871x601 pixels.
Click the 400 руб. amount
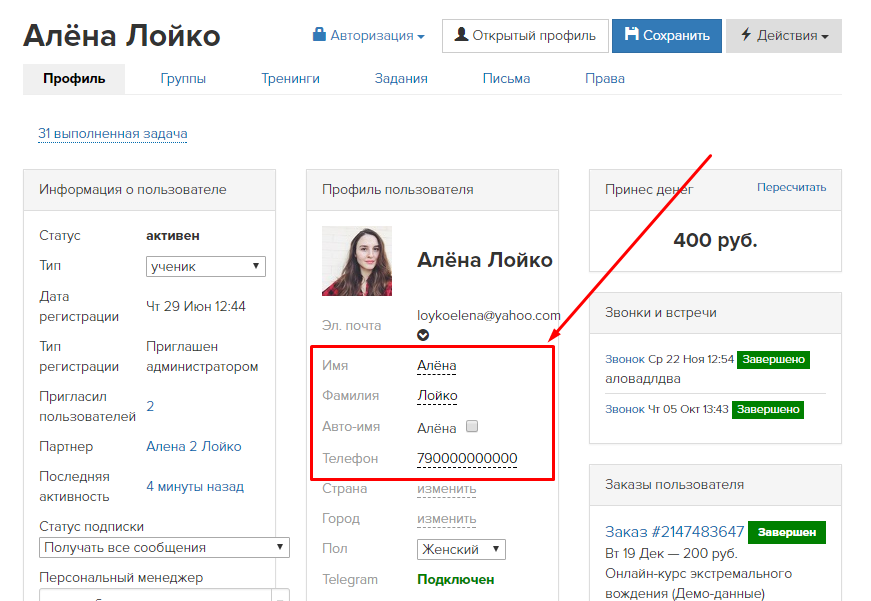click(x=715, y=240)
